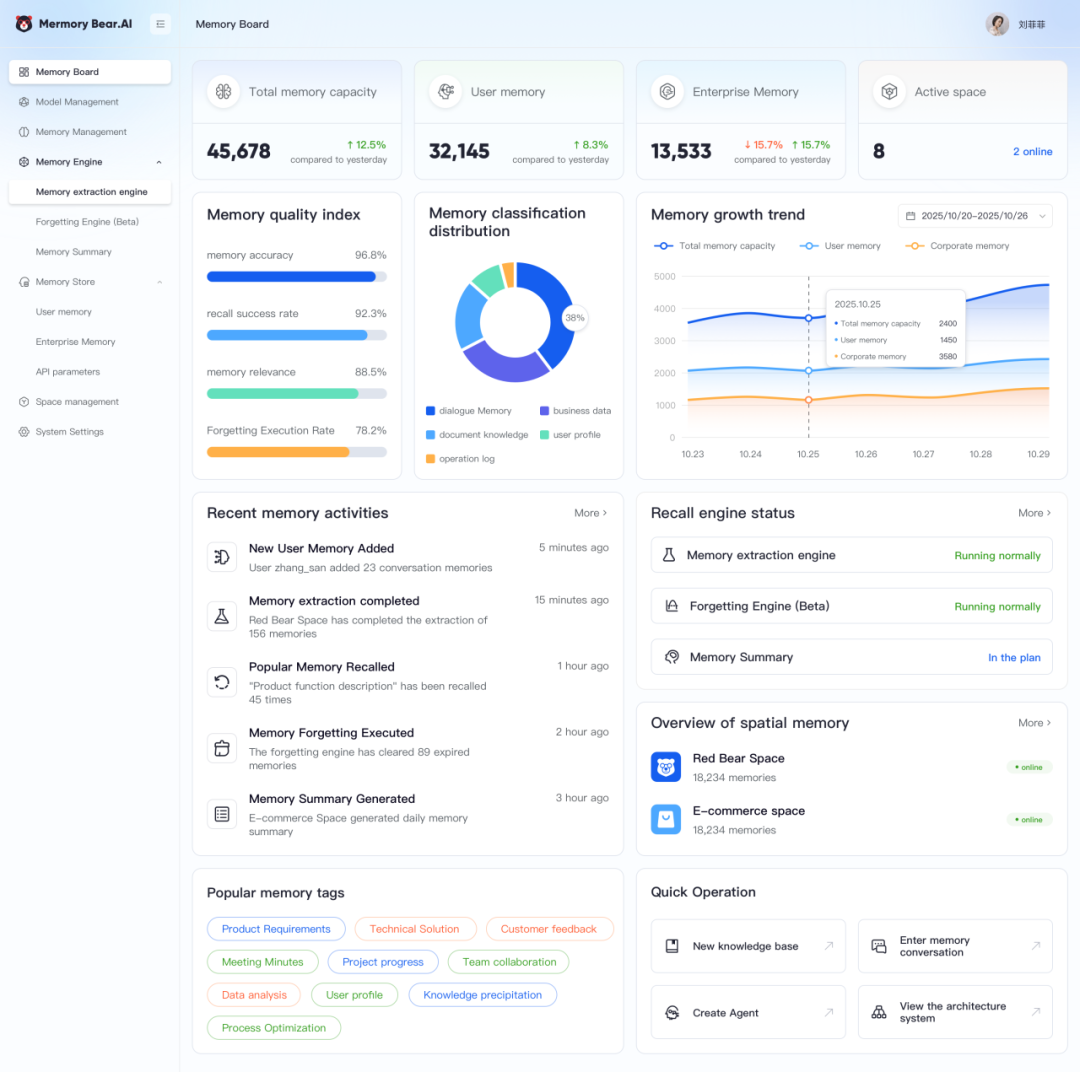Toggle the Total memory capacity legend series
Screen dimensions: 1080x1072
point(714,246)
